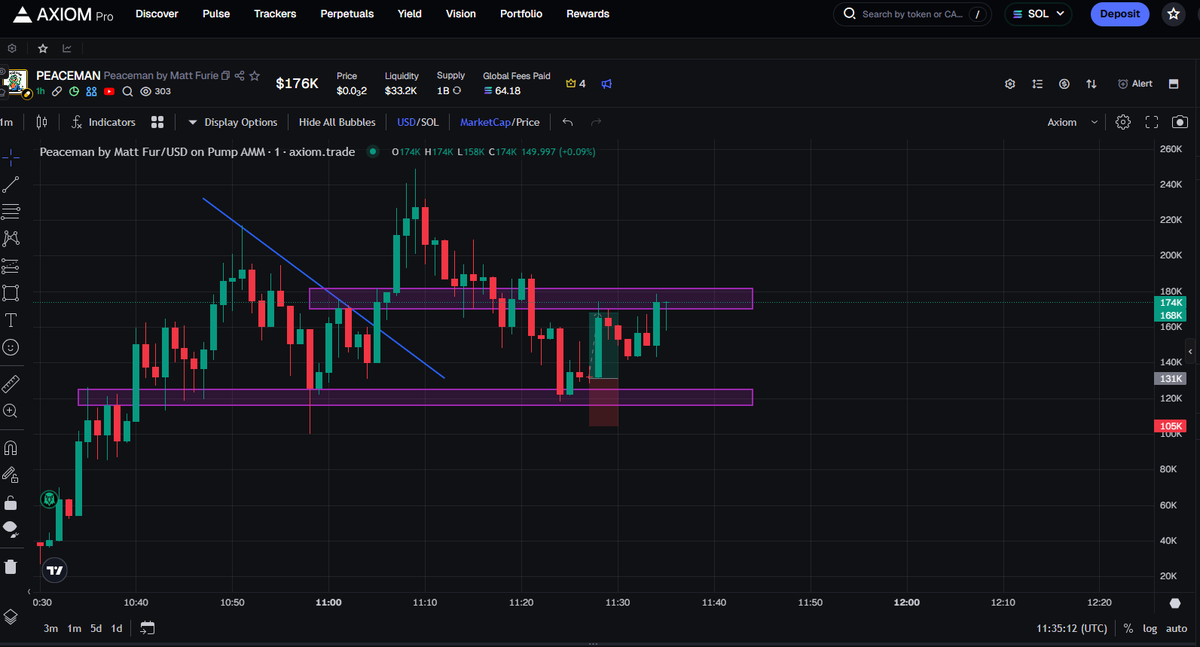The image size is (1200, 647).
Task: Open the Pulse tab
Action: pos(216,14)
